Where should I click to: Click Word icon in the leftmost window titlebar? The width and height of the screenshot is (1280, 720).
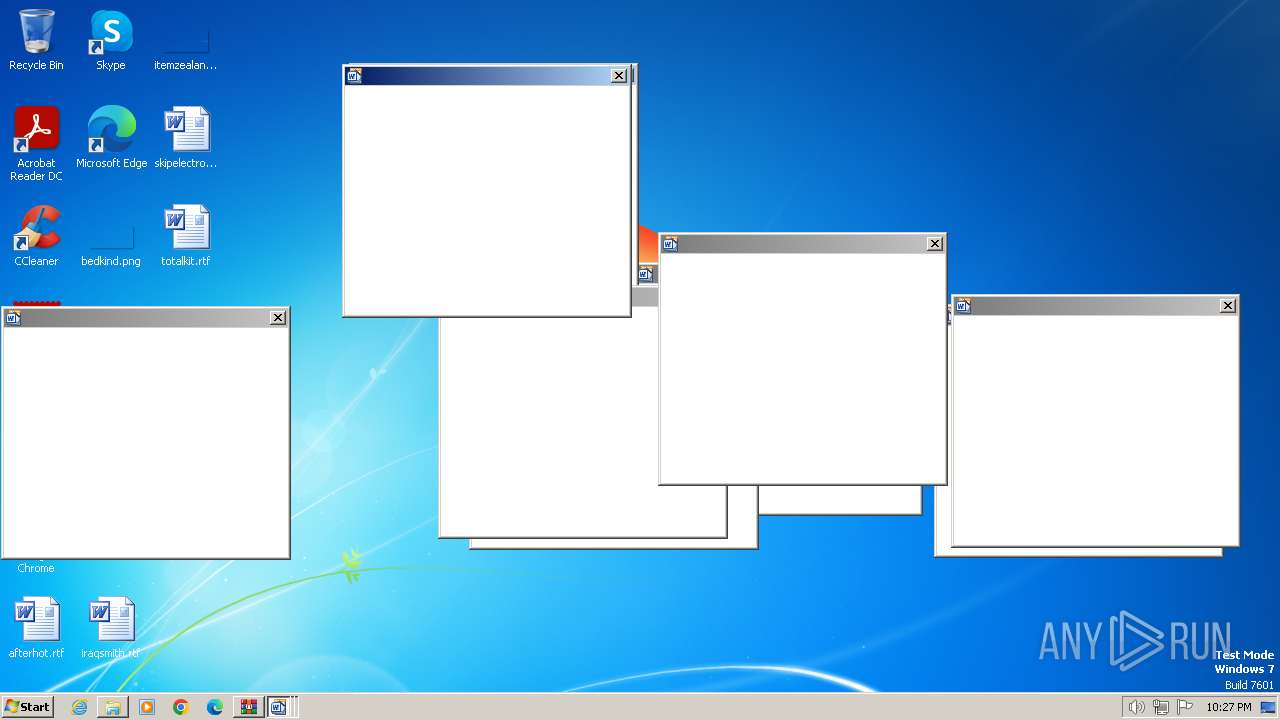pos(13,318)
